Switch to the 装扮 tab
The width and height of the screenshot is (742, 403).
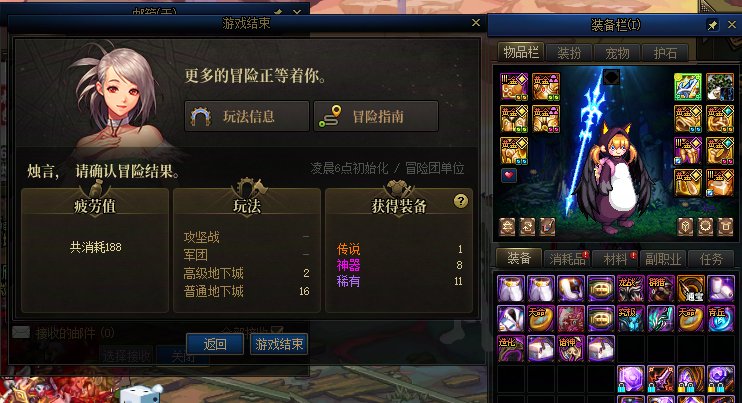click(569, 53)
